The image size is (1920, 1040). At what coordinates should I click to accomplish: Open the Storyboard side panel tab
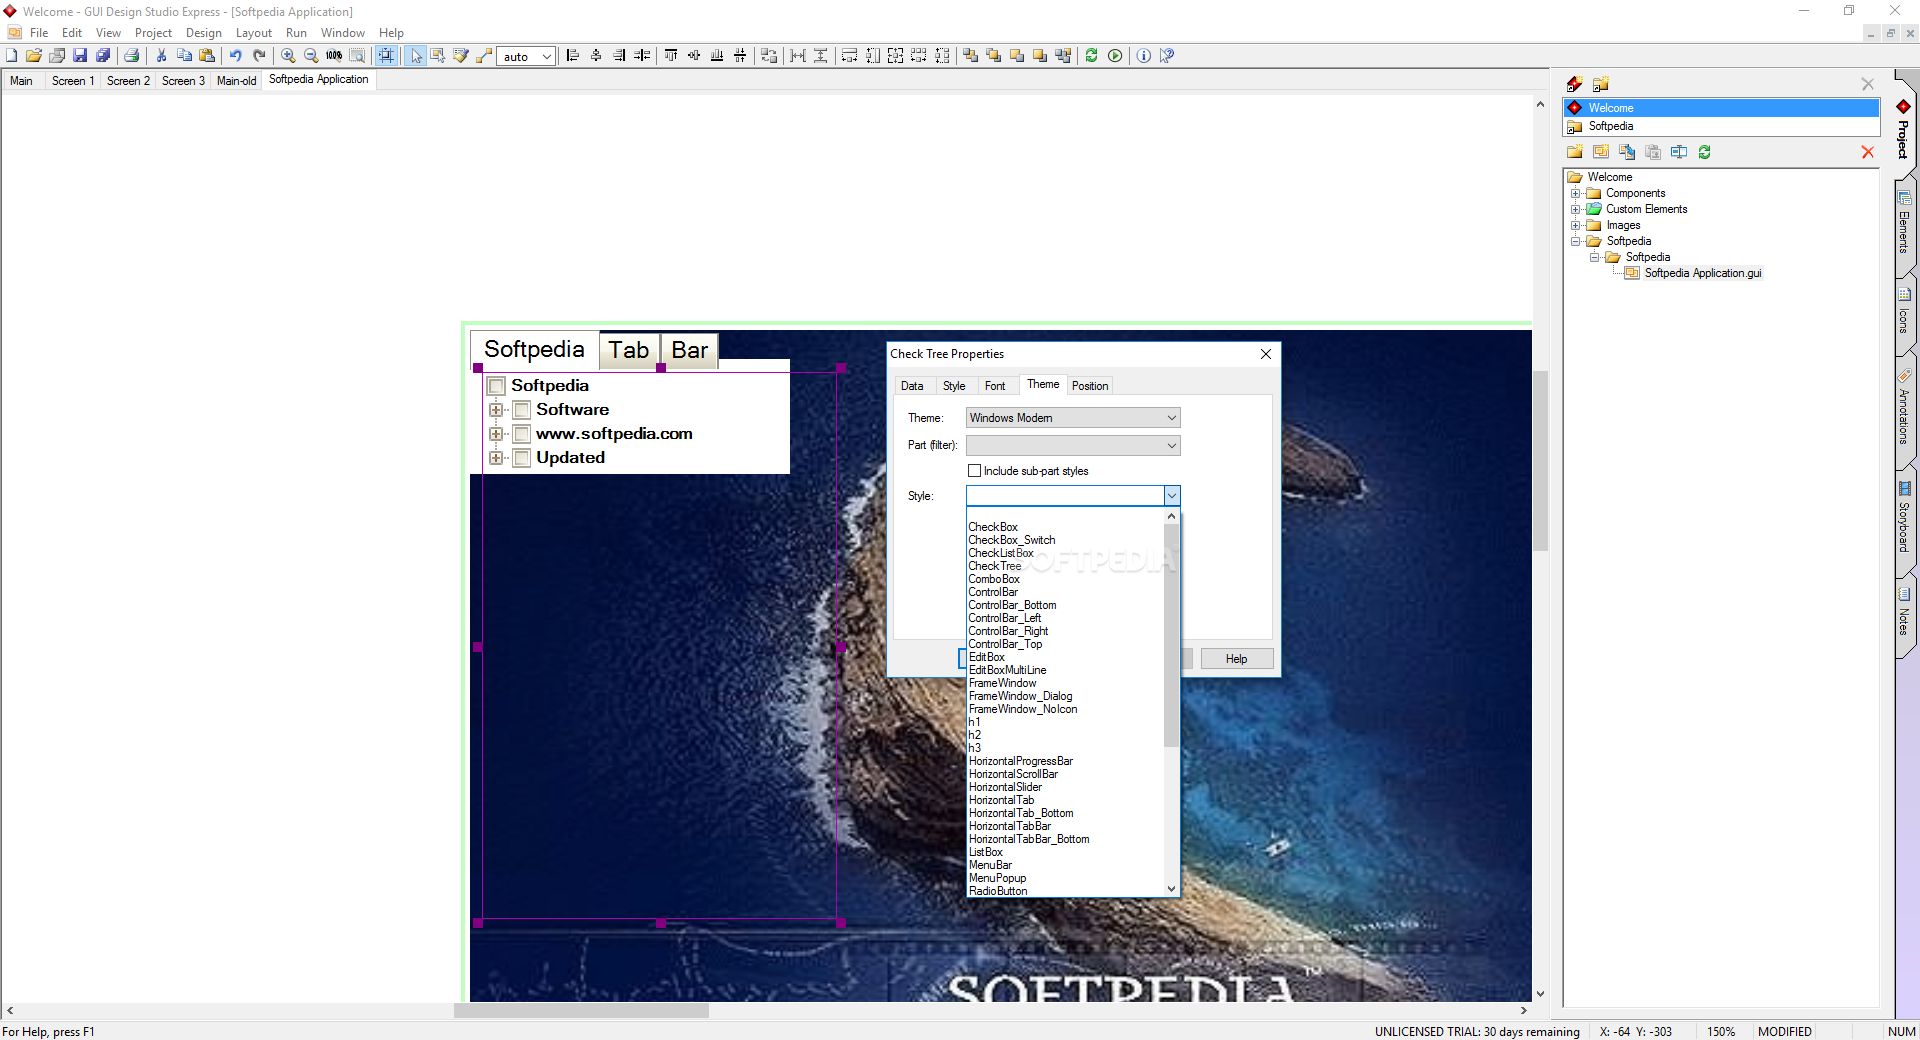click(x=1904, y=520)
